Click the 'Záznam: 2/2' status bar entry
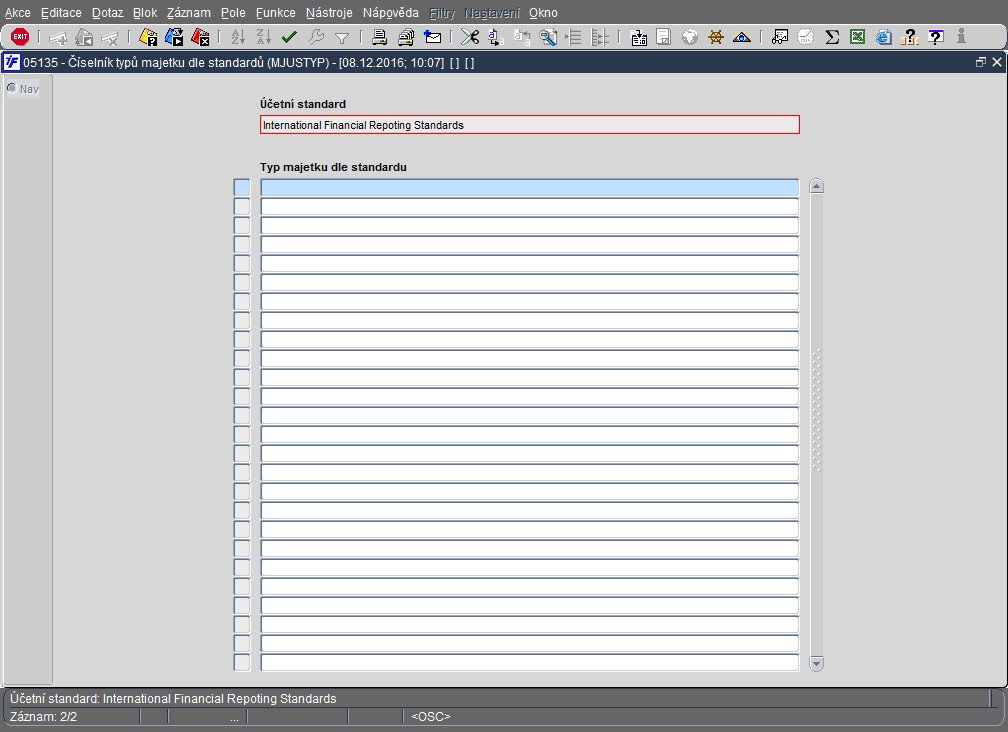 click(44, 717)
